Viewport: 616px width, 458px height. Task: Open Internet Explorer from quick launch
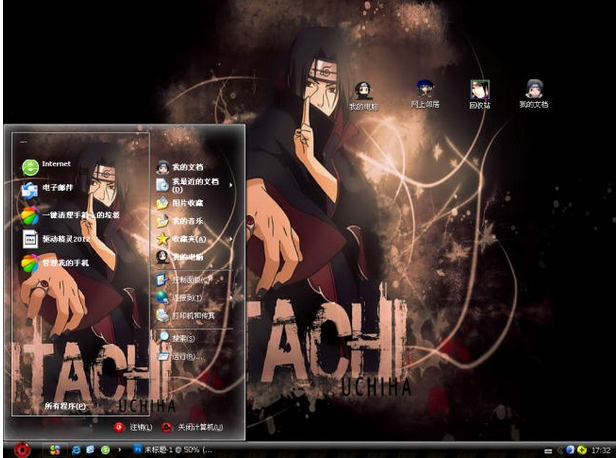[x=76, y=450]
